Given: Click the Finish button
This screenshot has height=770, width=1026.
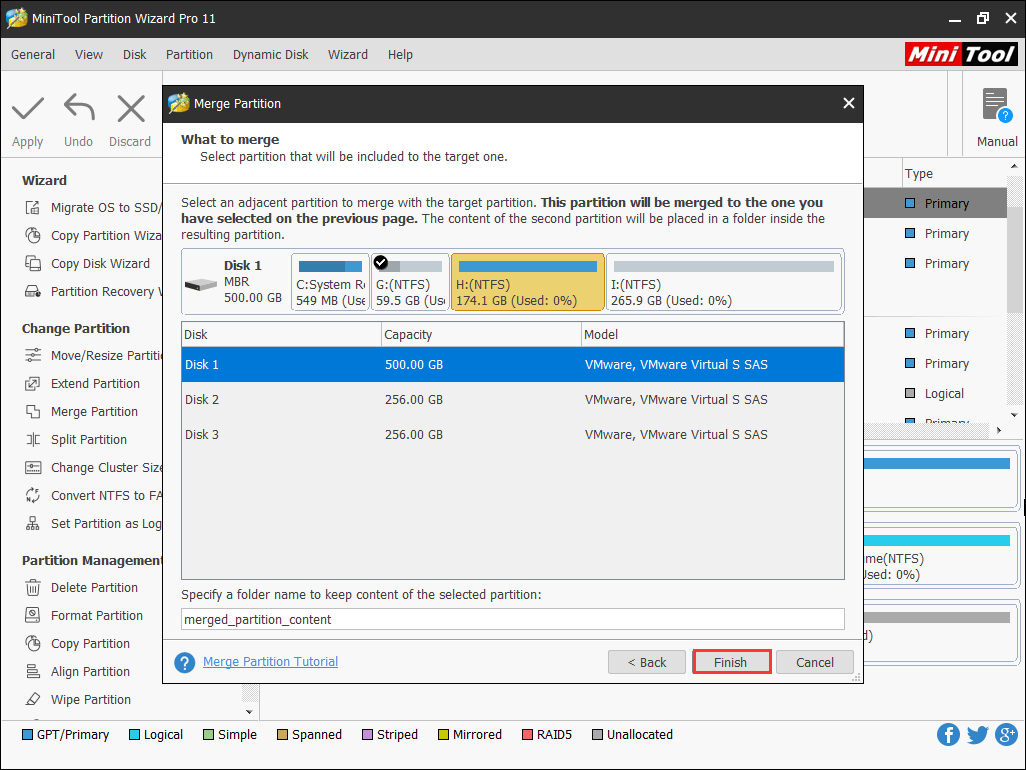Looking at the screenshot, I should (732, 662).
